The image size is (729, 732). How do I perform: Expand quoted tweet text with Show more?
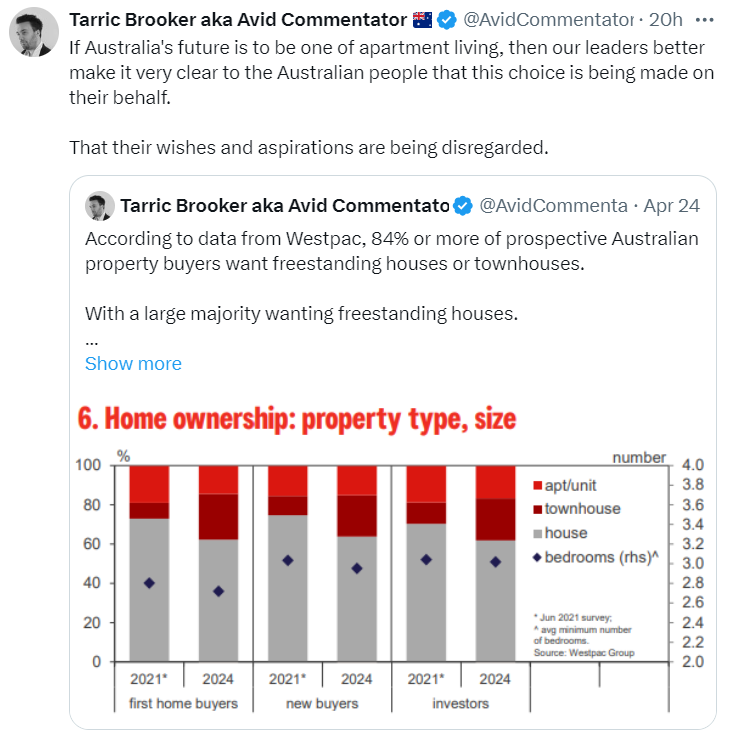[x=133, y=364]
